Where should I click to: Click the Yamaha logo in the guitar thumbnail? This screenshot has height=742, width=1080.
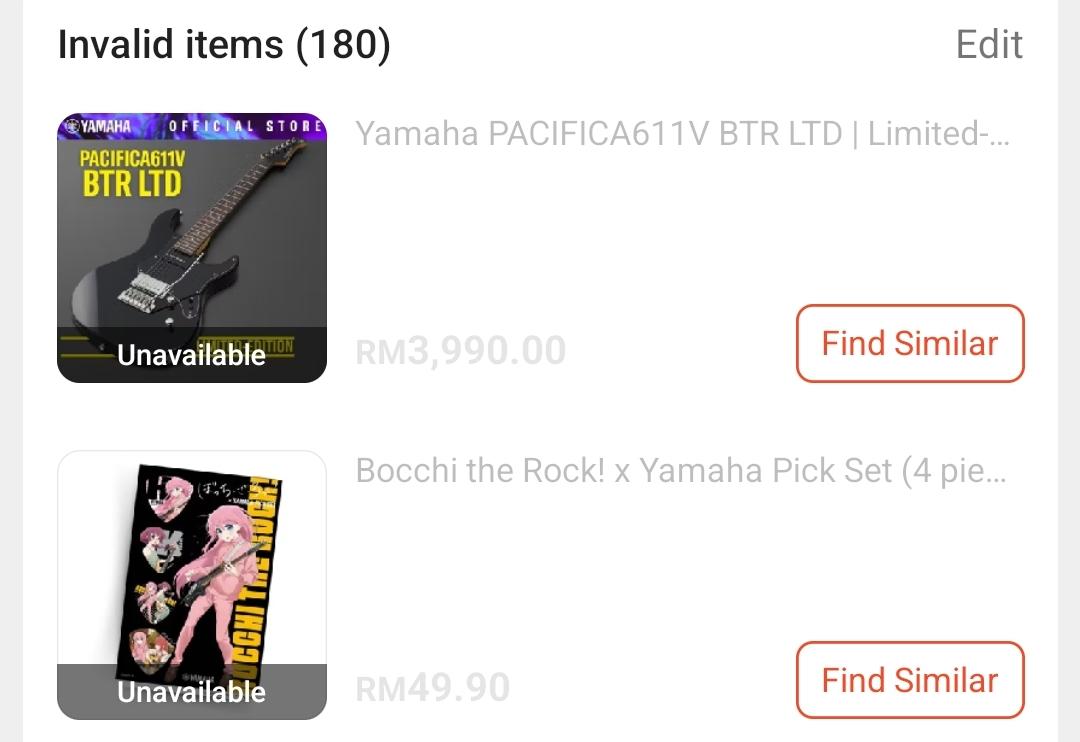100,127
